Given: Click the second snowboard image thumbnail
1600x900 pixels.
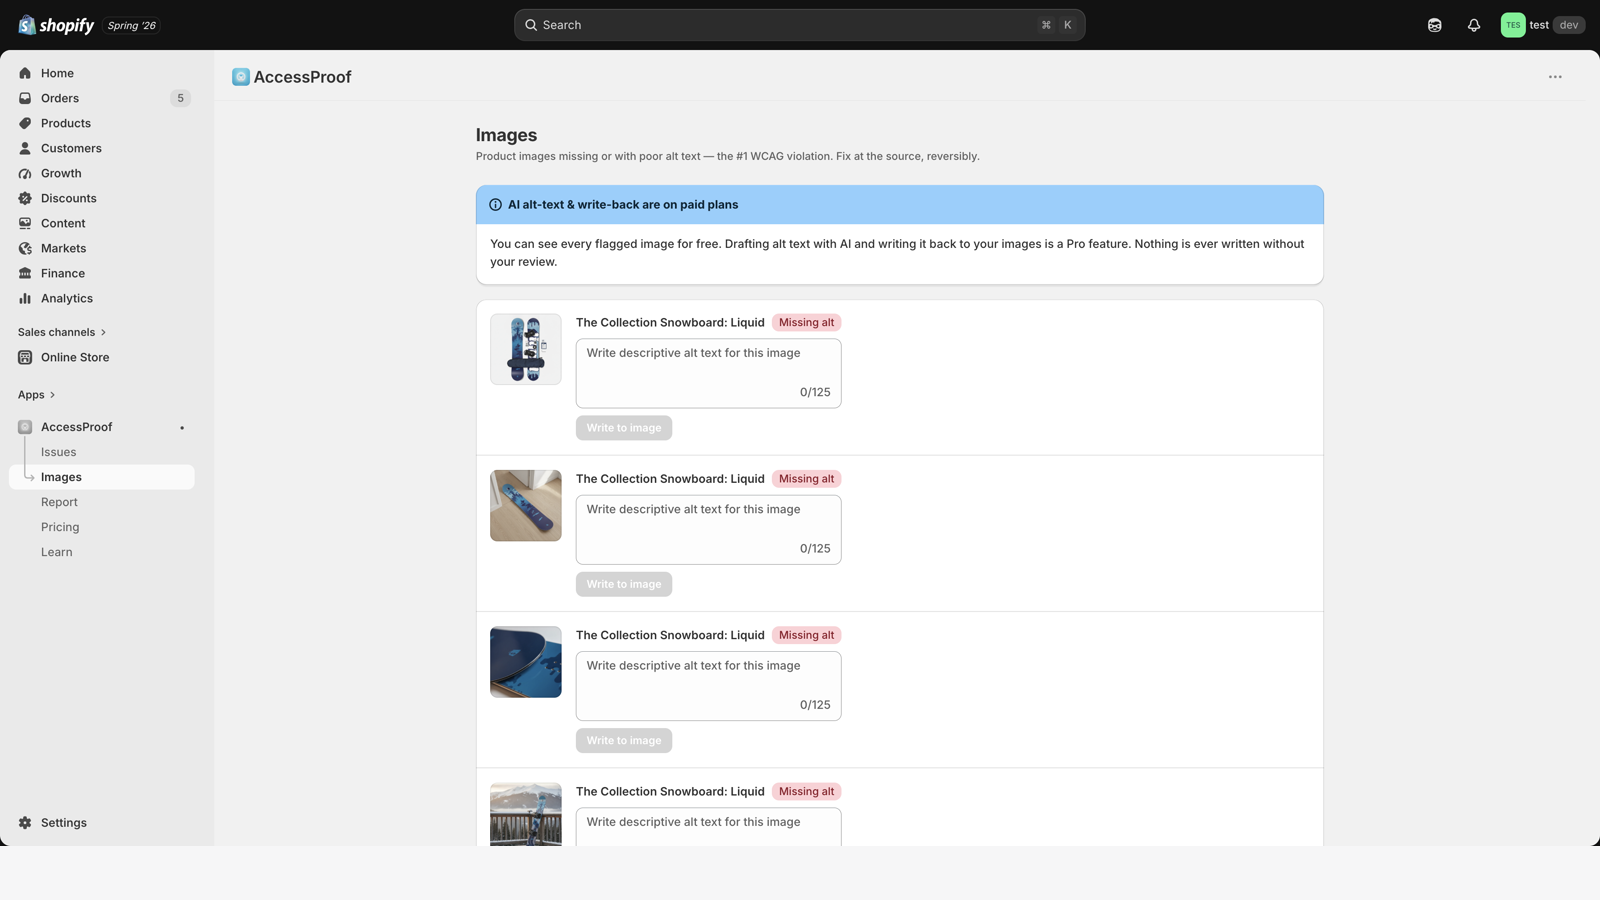Looking at the screenshot, I should pos(526,506).
